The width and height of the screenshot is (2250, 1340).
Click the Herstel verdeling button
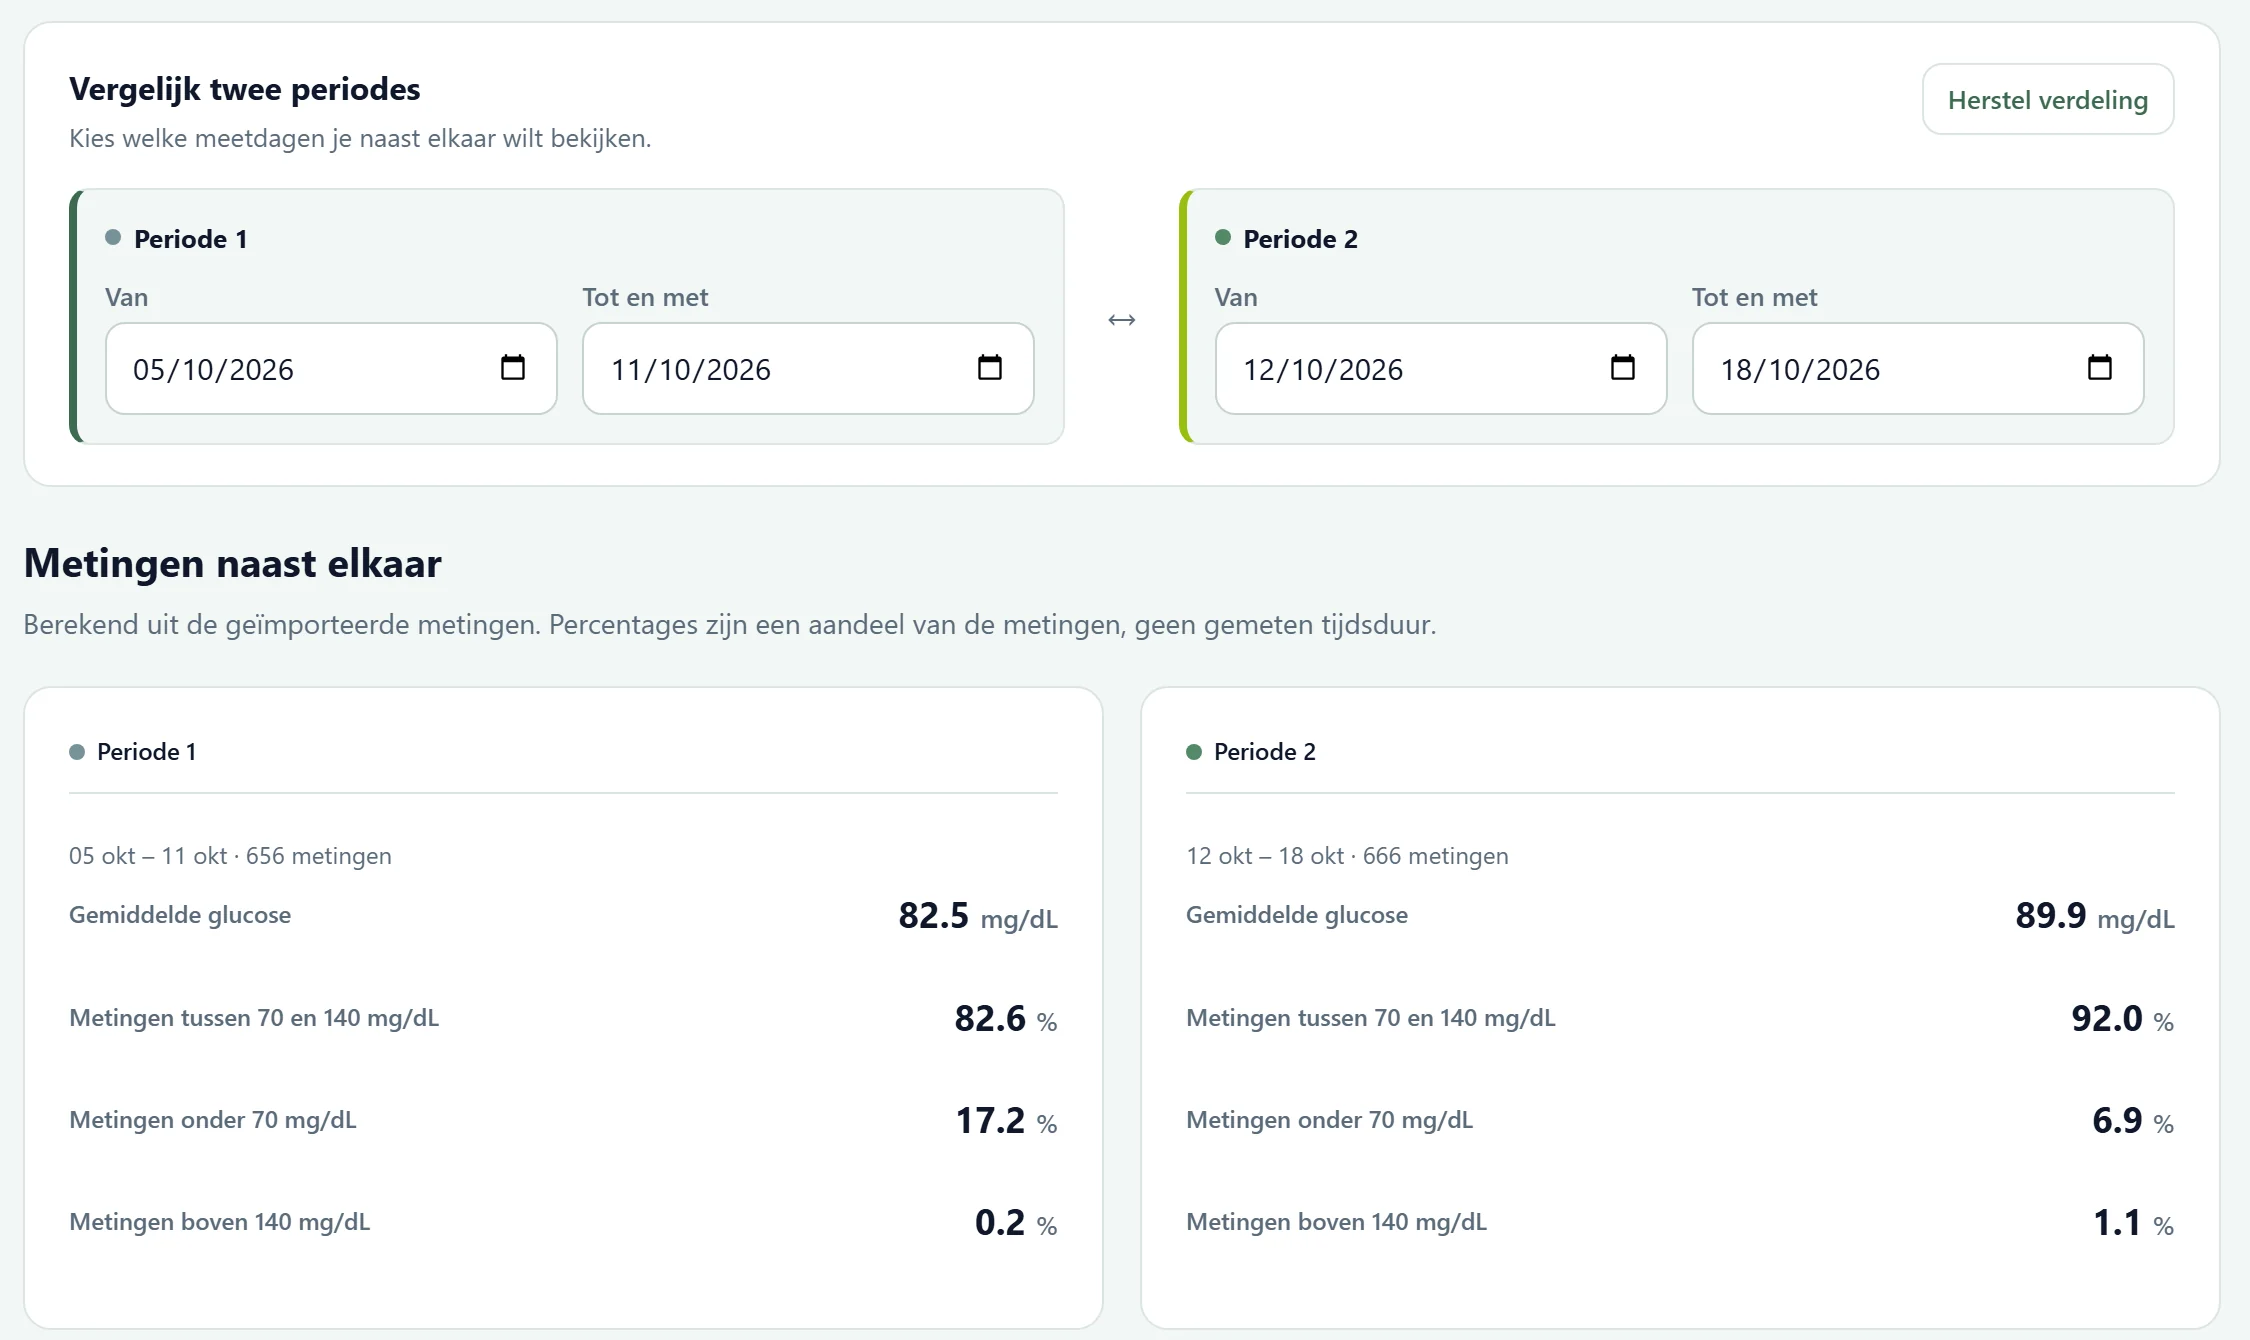pyautogui.click(x=2048, y=99)
